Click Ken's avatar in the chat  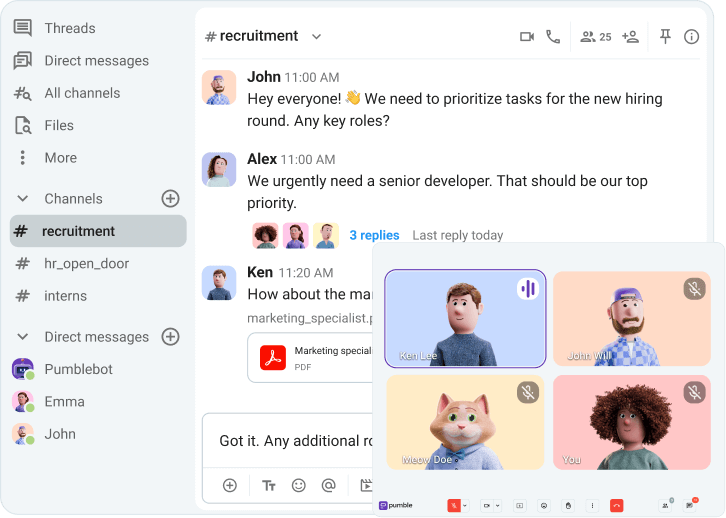(x=219, y=283)
